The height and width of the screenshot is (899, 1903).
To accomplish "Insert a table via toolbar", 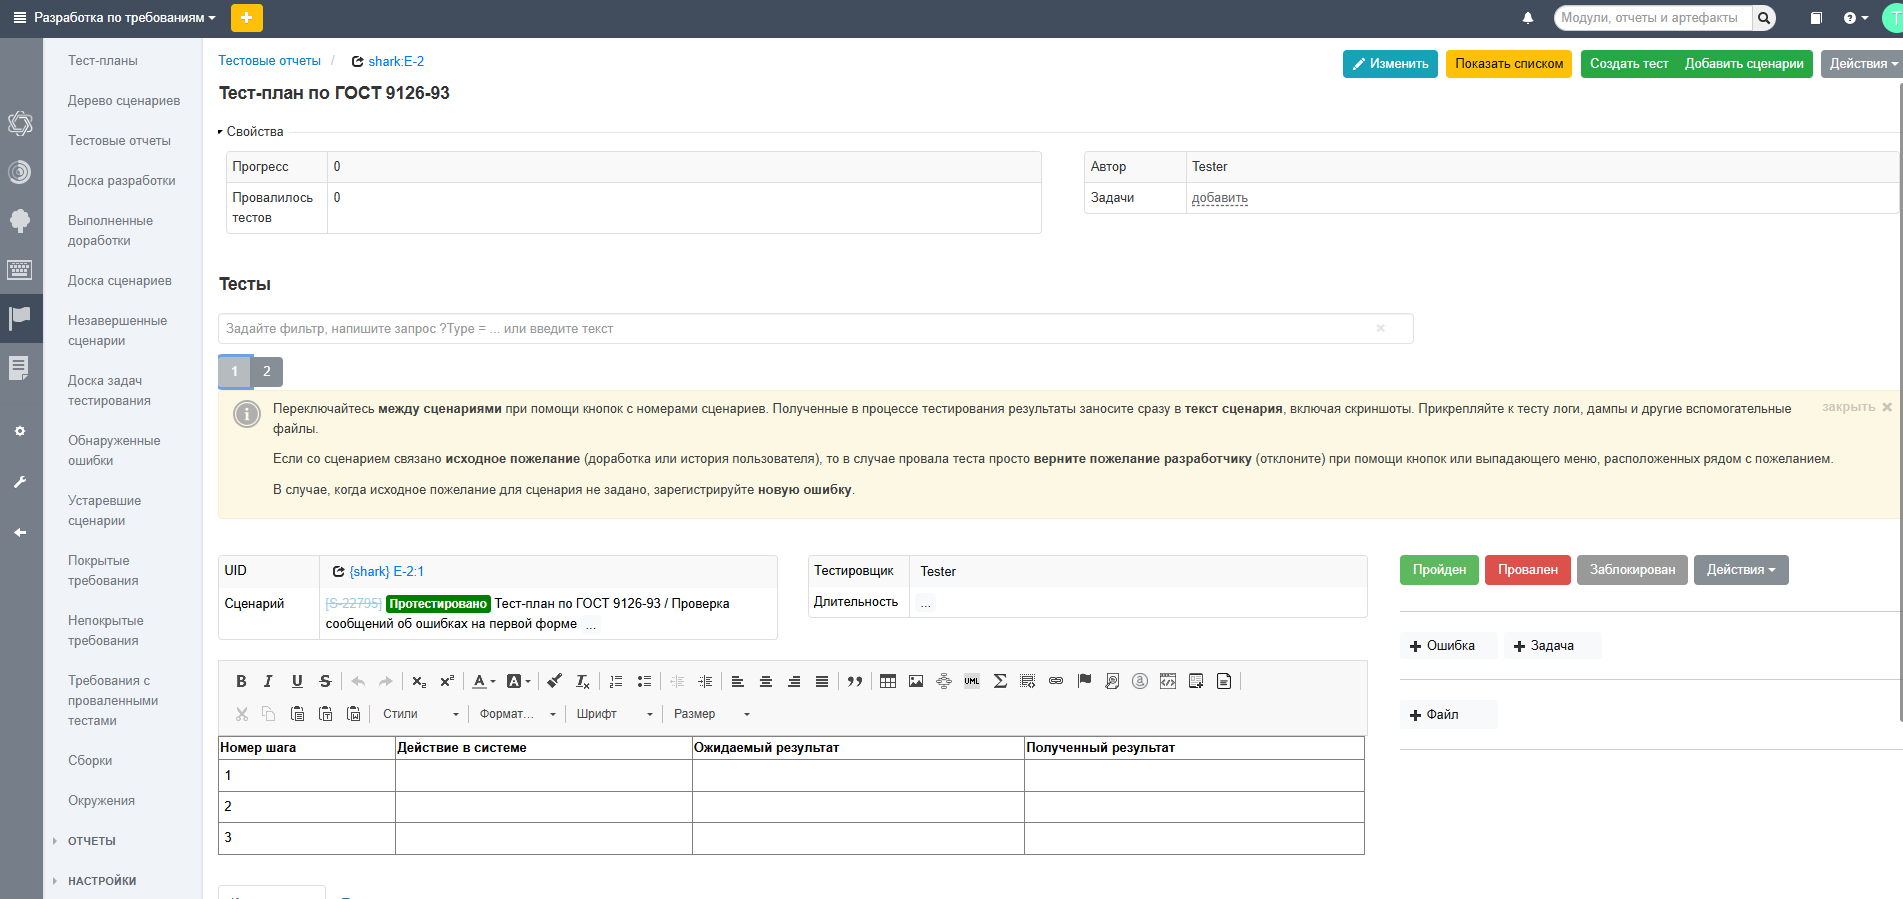I will click(x=888, y=681).
